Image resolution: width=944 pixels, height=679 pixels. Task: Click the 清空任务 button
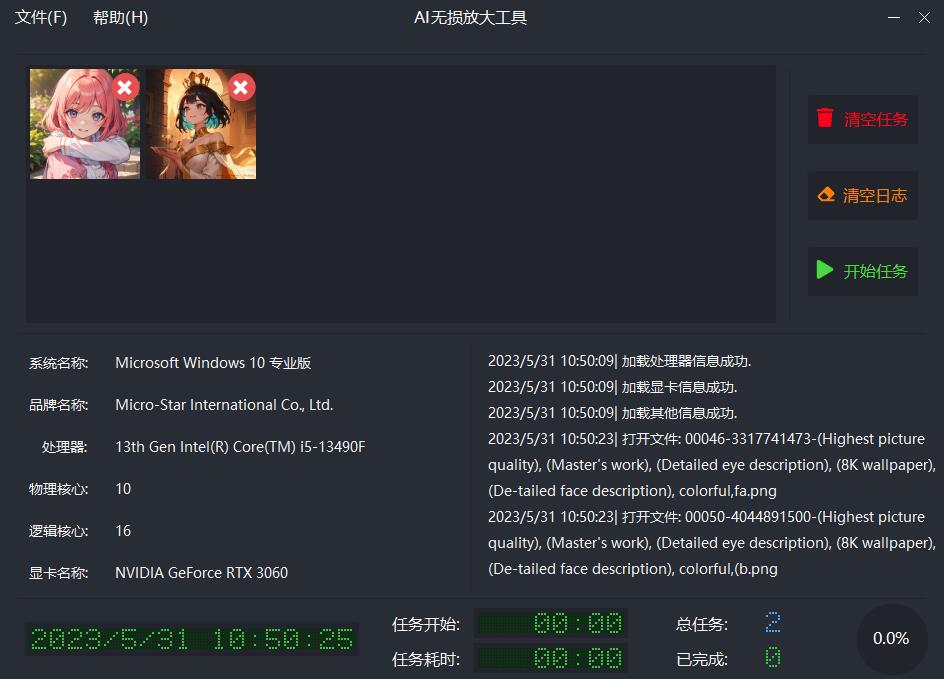tap(863, 119)
